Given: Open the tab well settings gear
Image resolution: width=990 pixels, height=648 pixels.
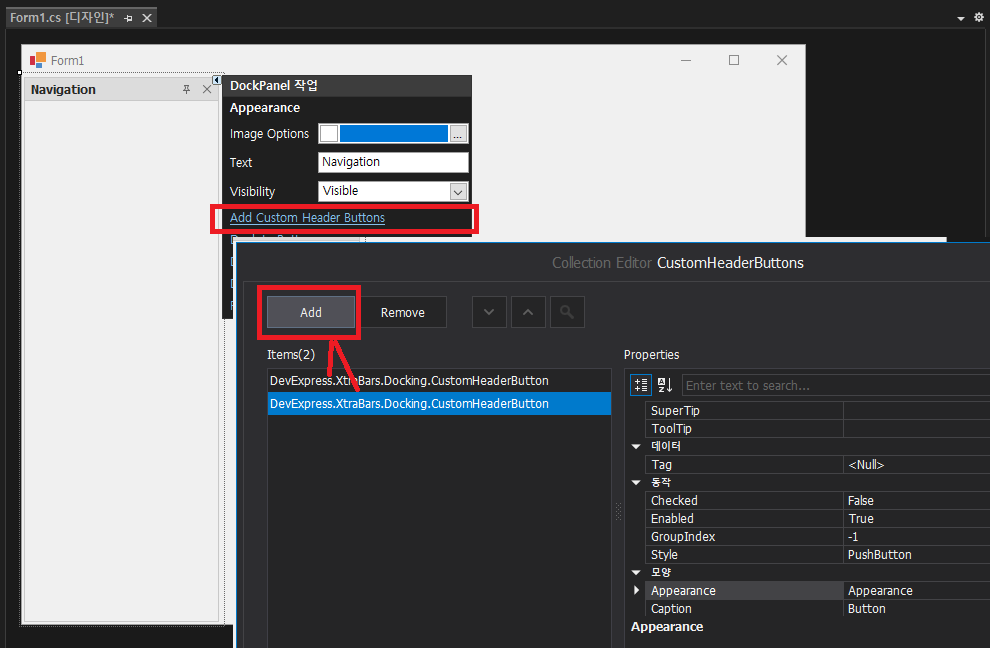Looking at the screenshot, I should 979,18.
